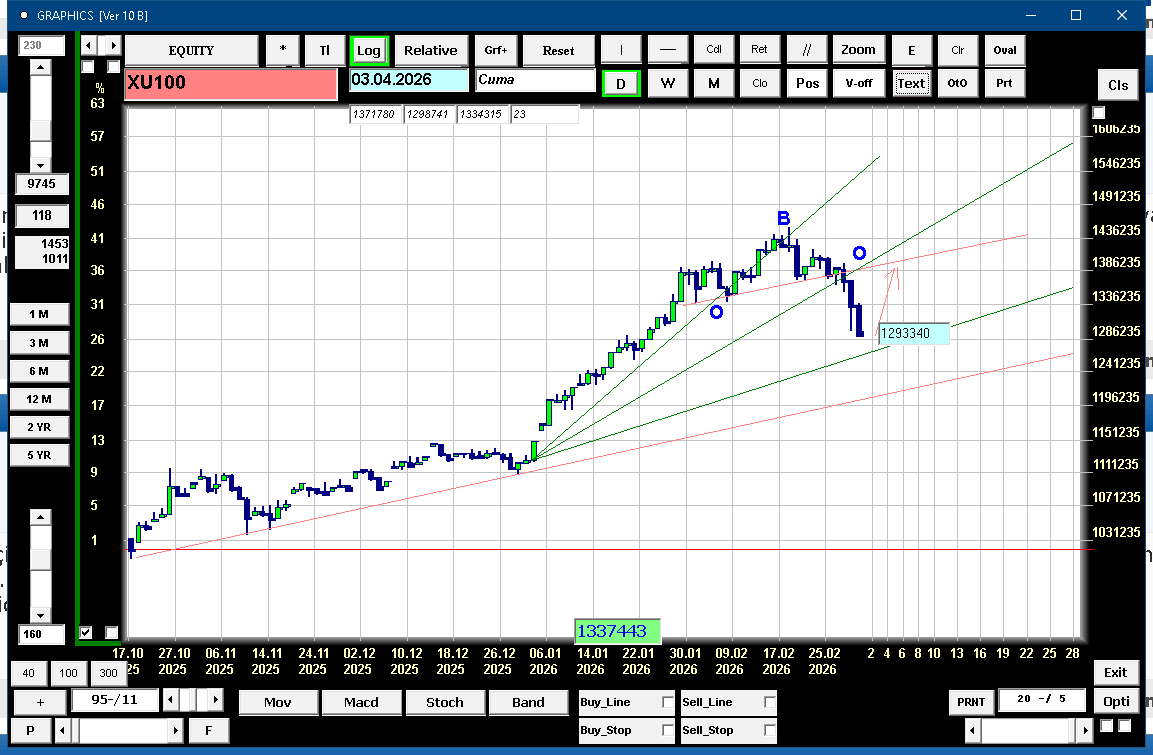This screenshot has width=1153, height=755.
Task: Choose the Cdl candle chart button
Action: tap(714, 50)
